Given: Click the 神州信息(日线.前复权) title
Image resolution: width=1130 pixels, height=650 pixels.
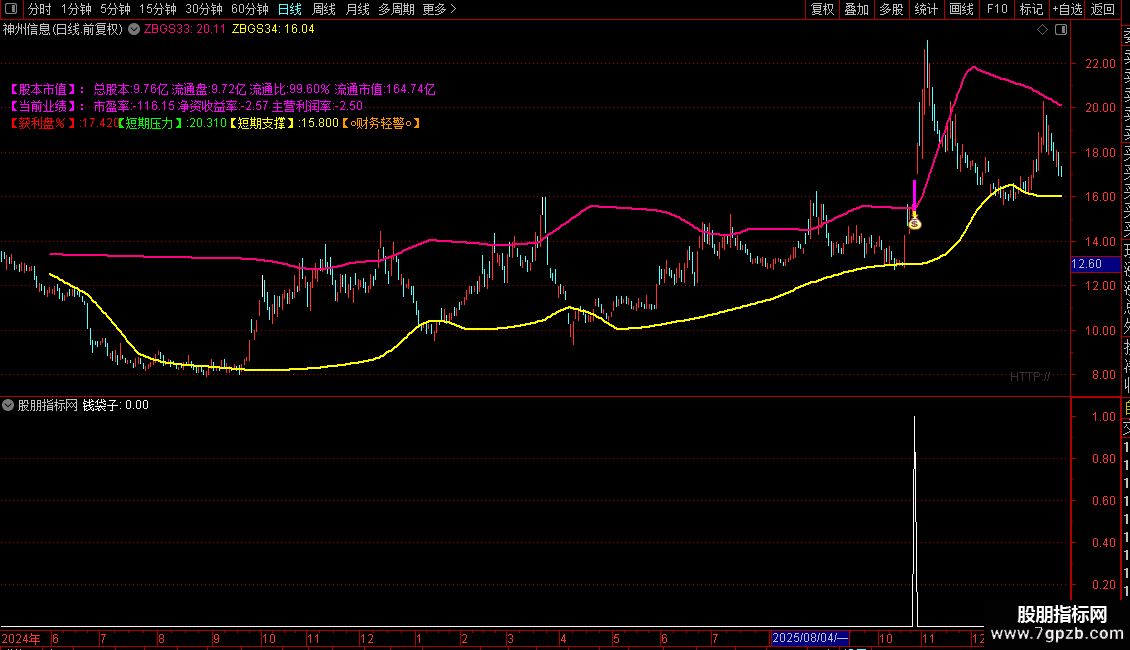Looking at the screenshot, I should [x=63, y=29].
